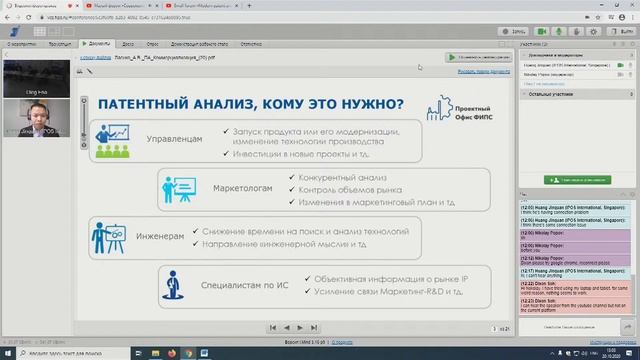
Task: Open the Опрос tab
Action: (x=152, y=44)
